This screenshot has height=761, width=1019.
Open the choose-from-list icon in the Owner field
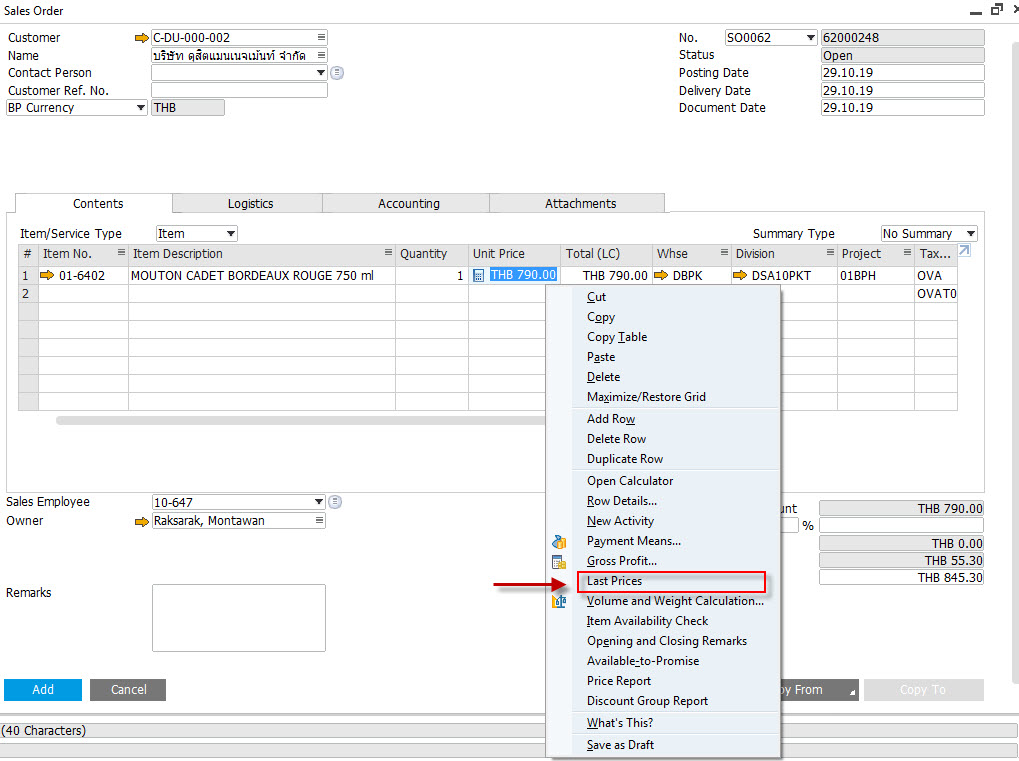coord(319,521)
